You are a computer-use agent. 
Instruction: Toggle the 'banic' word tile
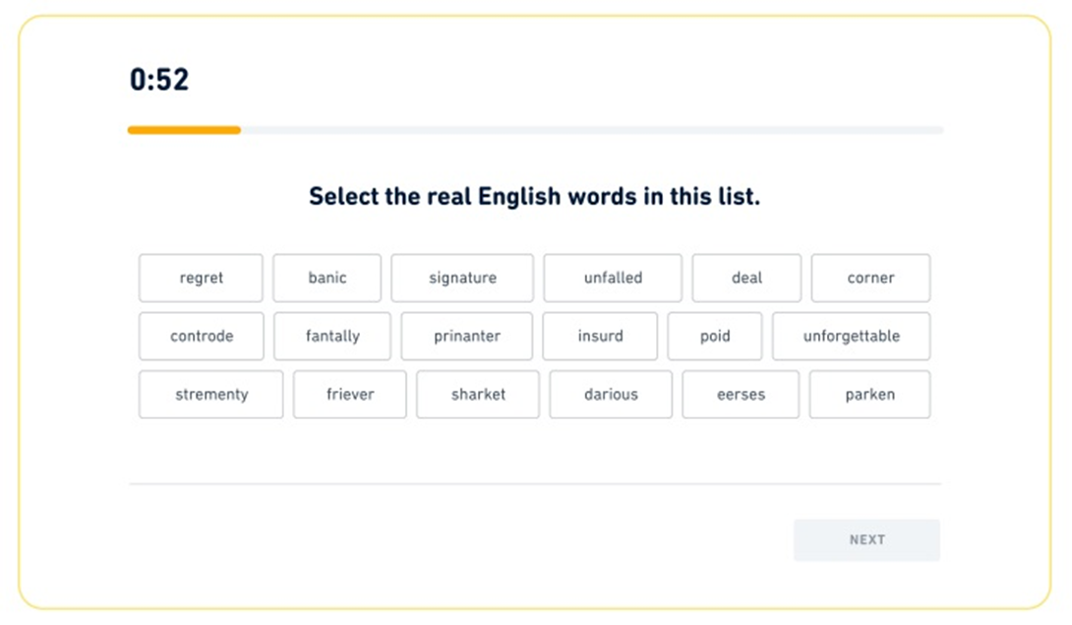pyautogui.click(x=327, y=278)
